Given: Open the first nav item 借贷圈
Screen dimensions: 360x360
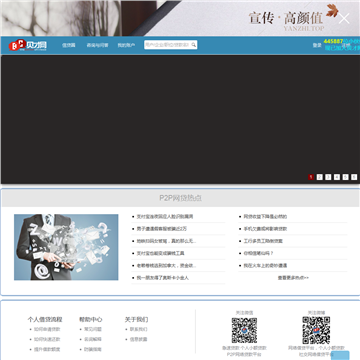Looking at the screenshot, I should (x=69, y=45).
